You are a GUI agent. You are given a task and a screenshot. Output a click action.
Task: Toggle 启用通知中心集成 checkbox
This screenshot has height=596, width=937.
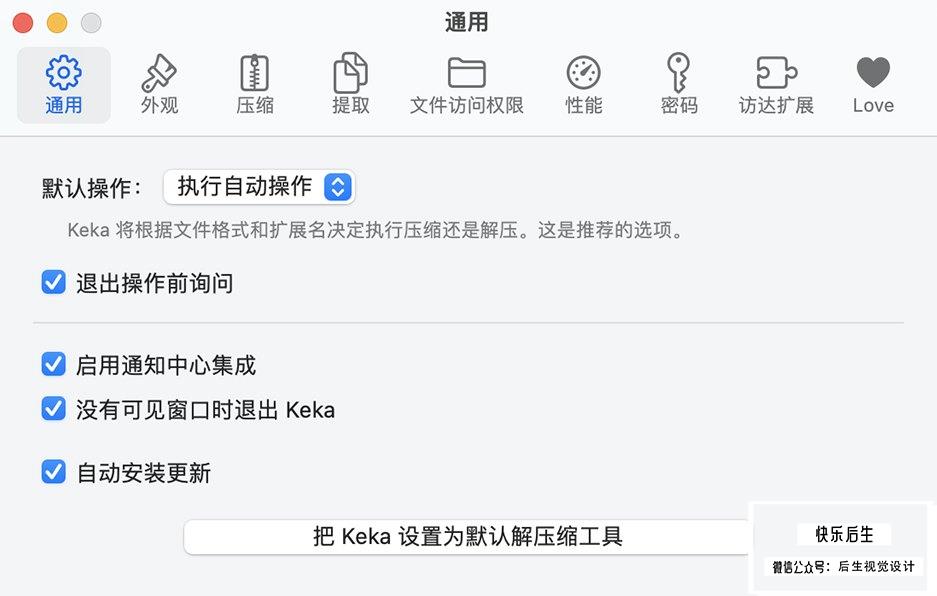53,364
